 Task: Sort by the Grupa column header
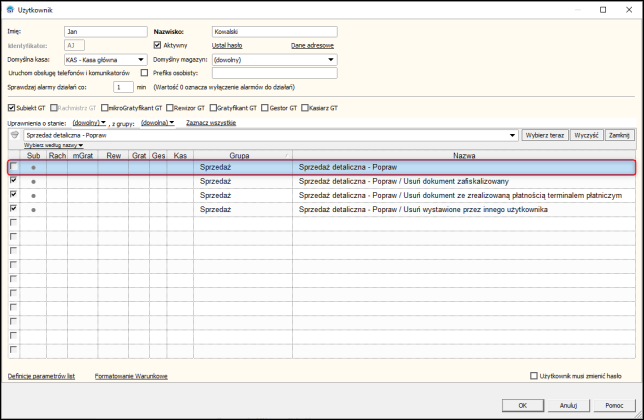click(243, 156)
